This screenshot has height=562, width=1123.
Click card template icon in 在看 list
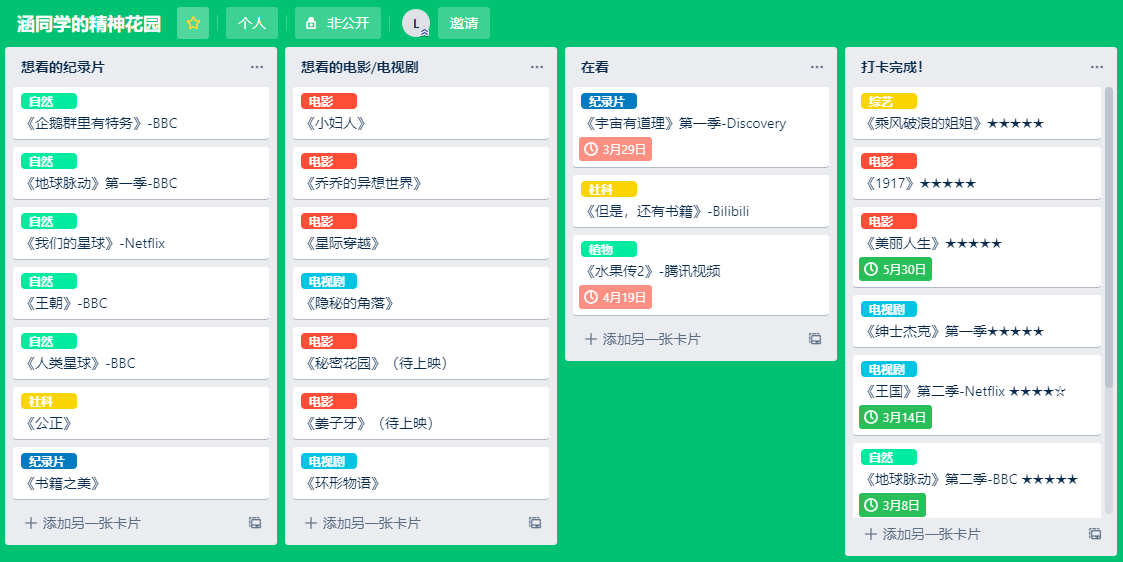pos(815,339)
